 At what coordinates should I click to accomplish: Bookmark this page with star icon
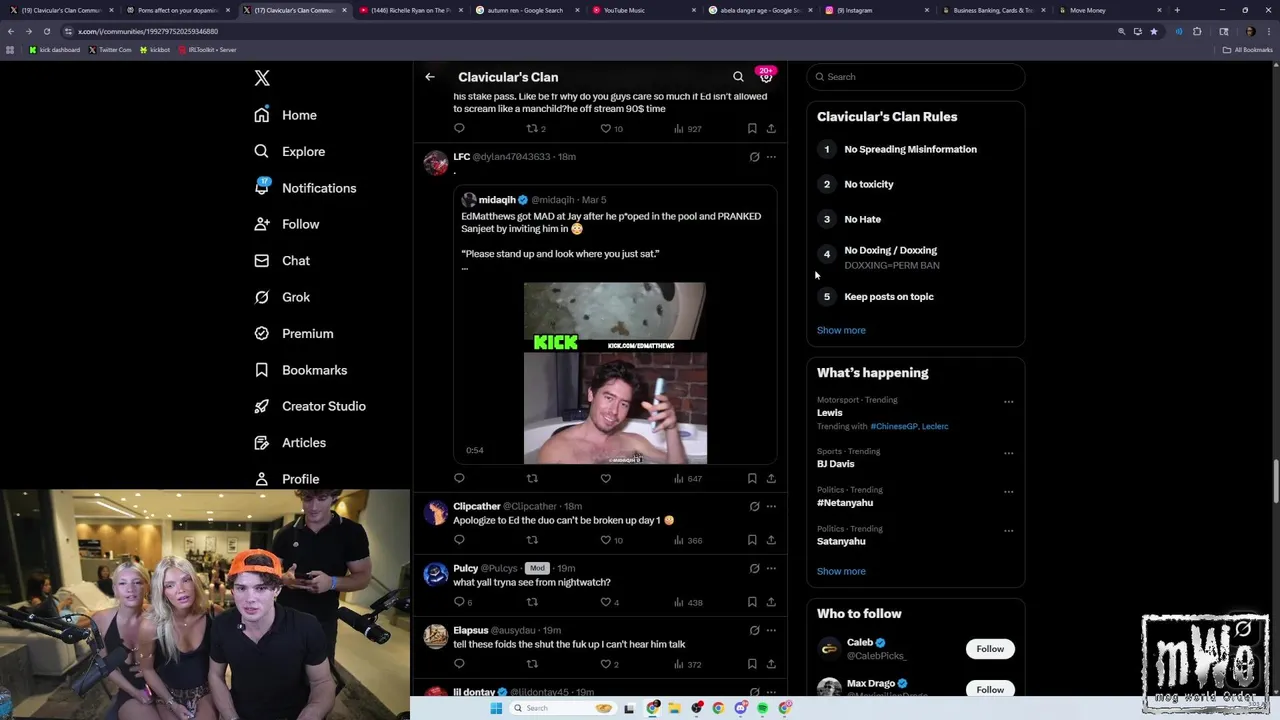click(1153, 31)
